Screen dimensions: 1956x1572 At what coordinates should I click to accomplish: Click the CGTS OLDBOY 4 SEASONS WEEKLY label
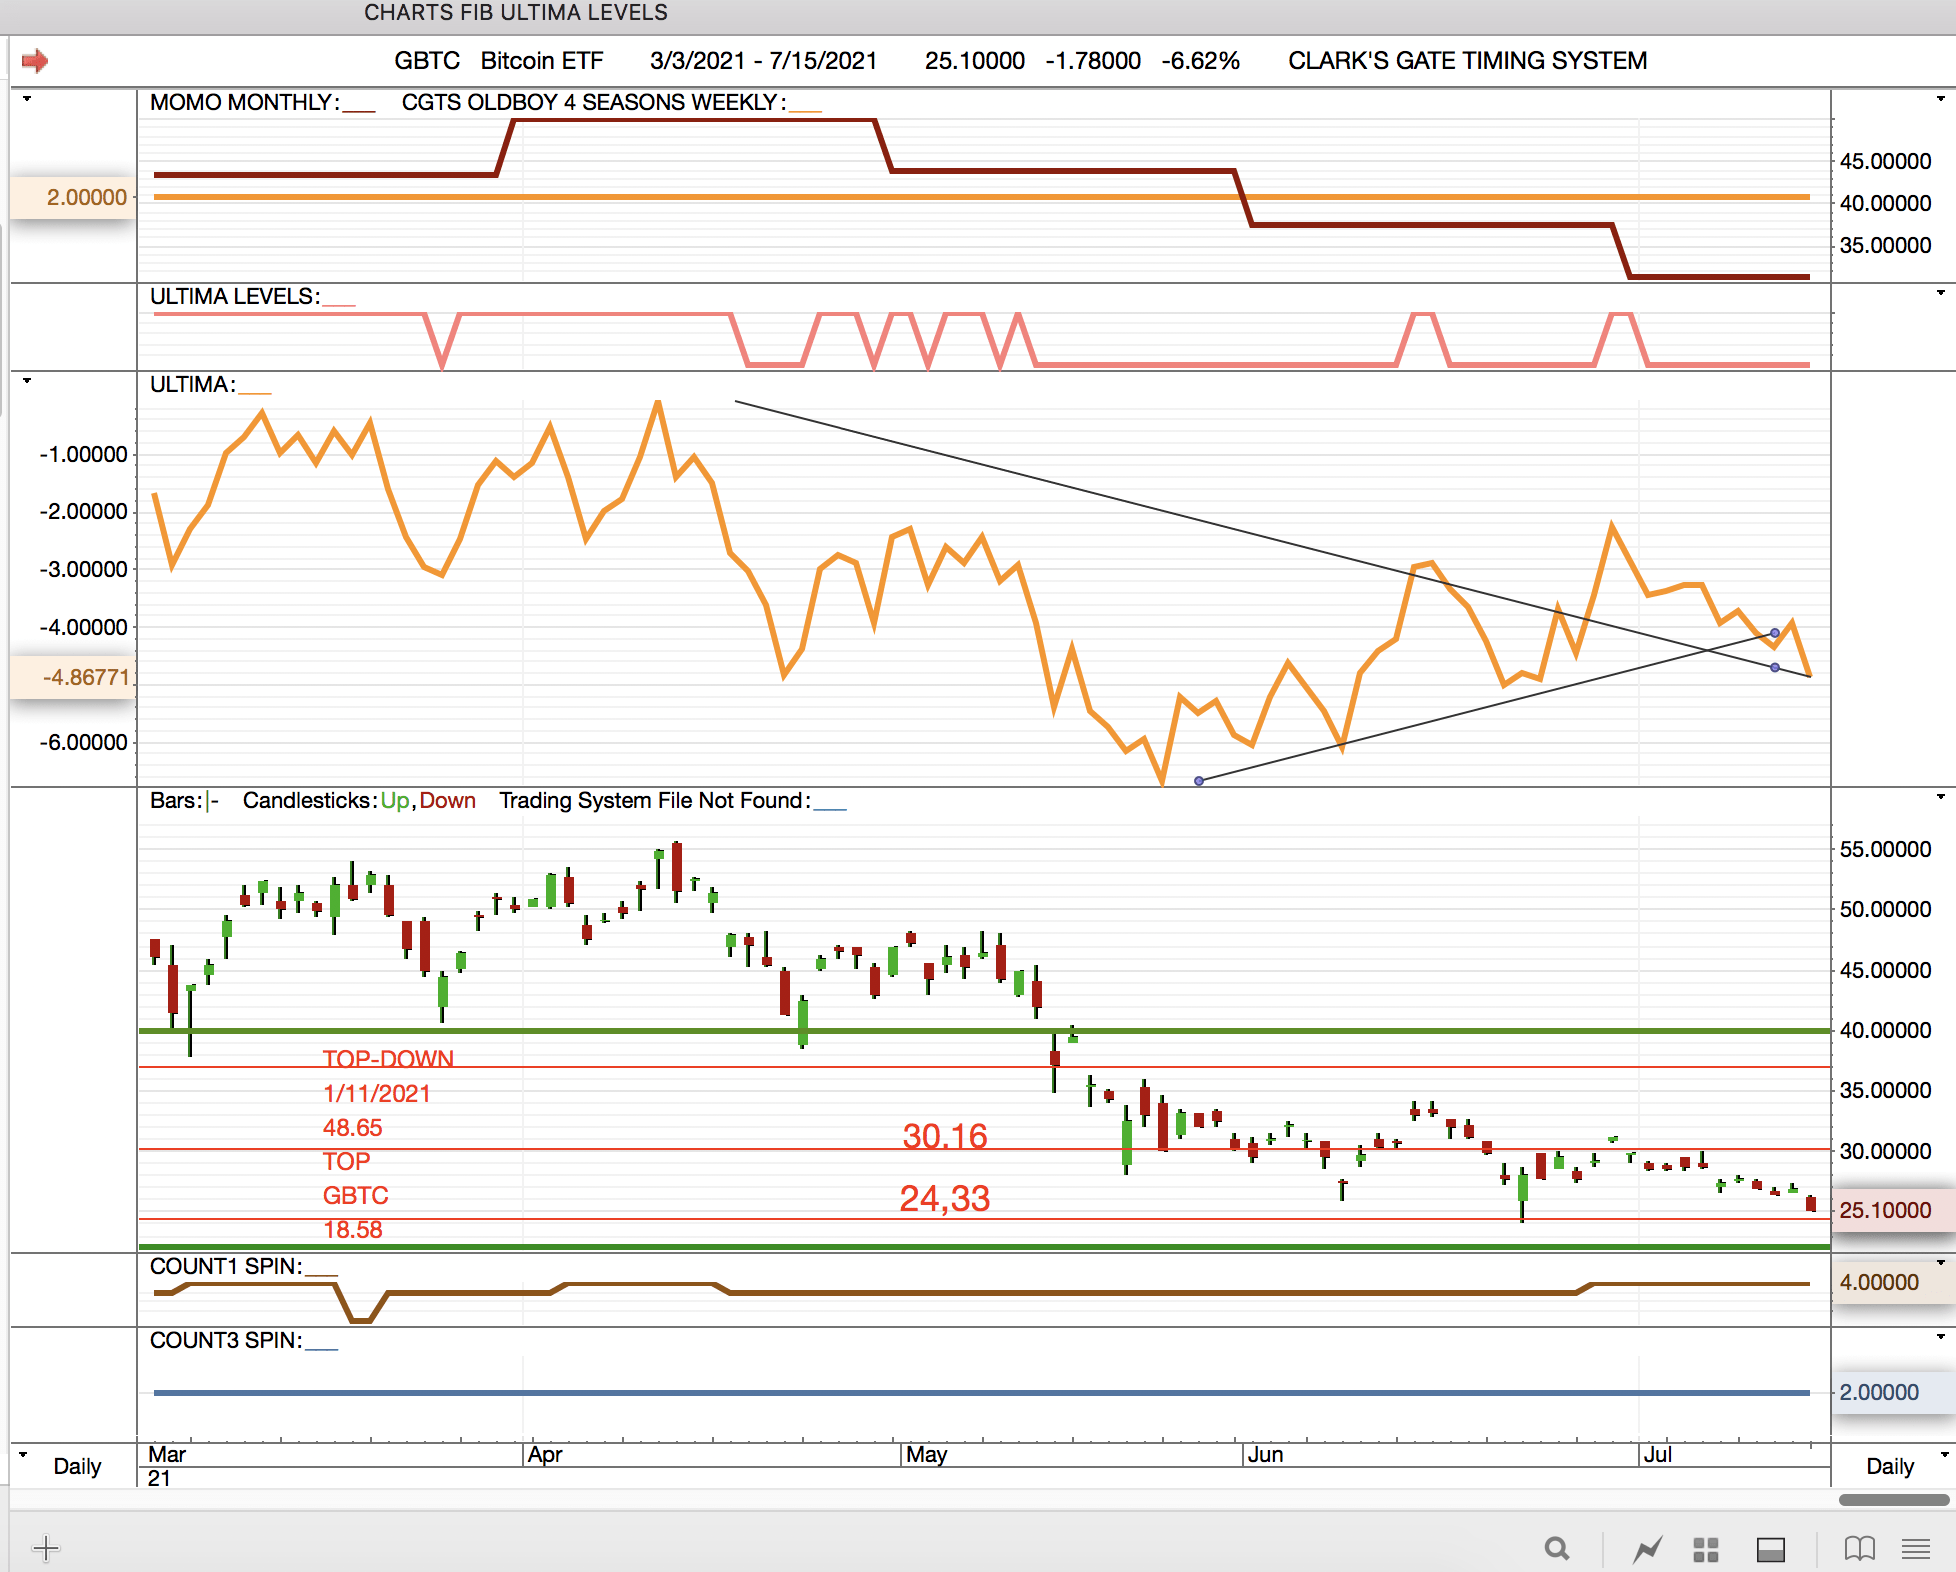point(592,103)
